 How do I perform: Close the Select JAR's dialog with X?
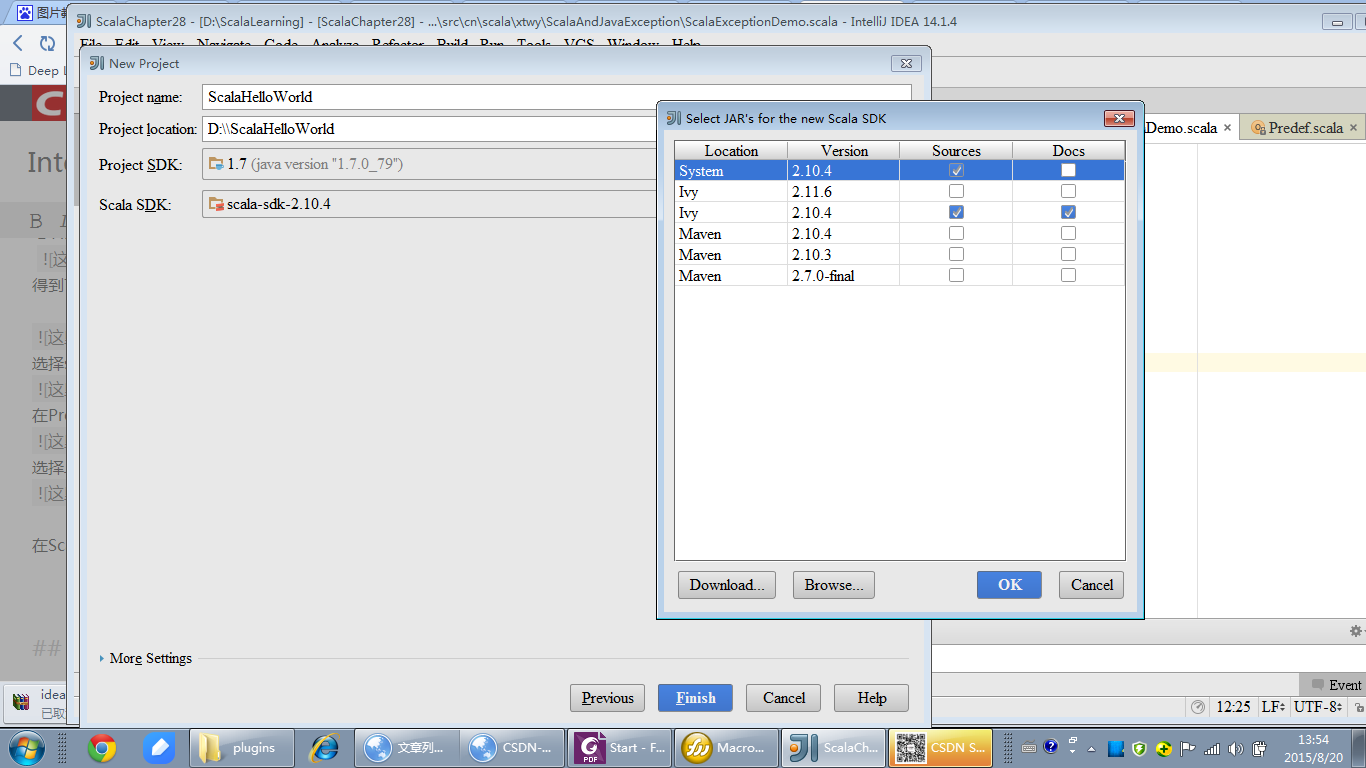tap(1119, 118)
